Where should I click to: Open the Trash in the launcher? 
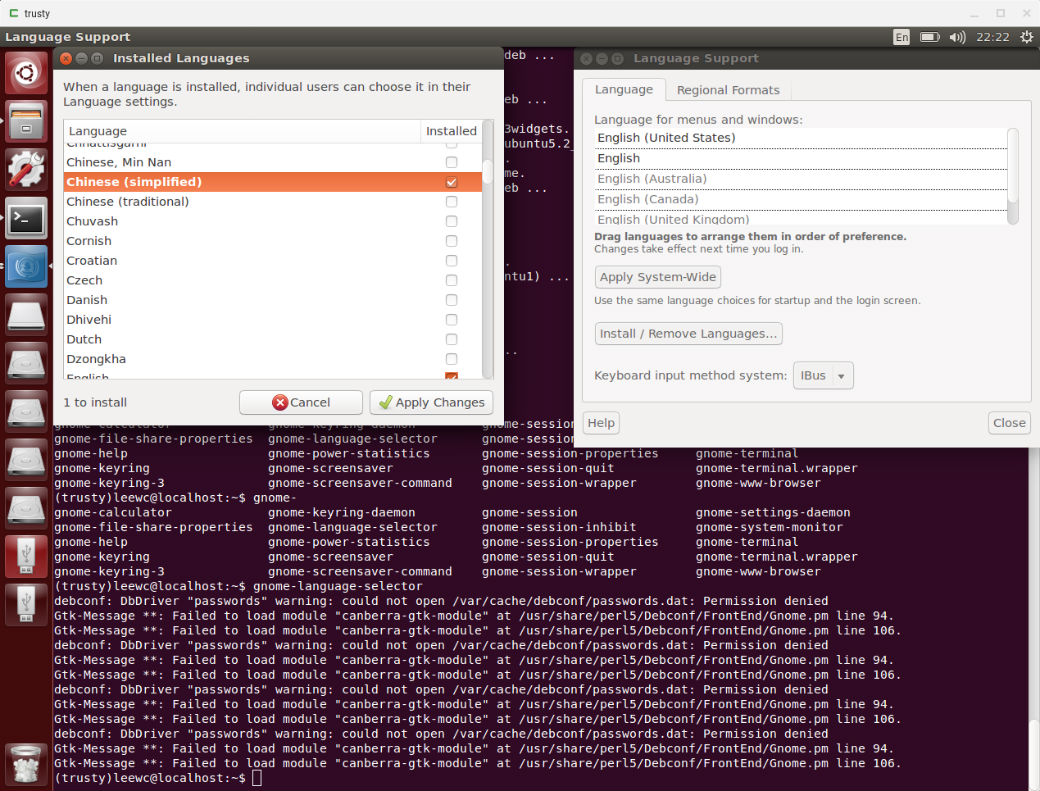pos(26,763)
